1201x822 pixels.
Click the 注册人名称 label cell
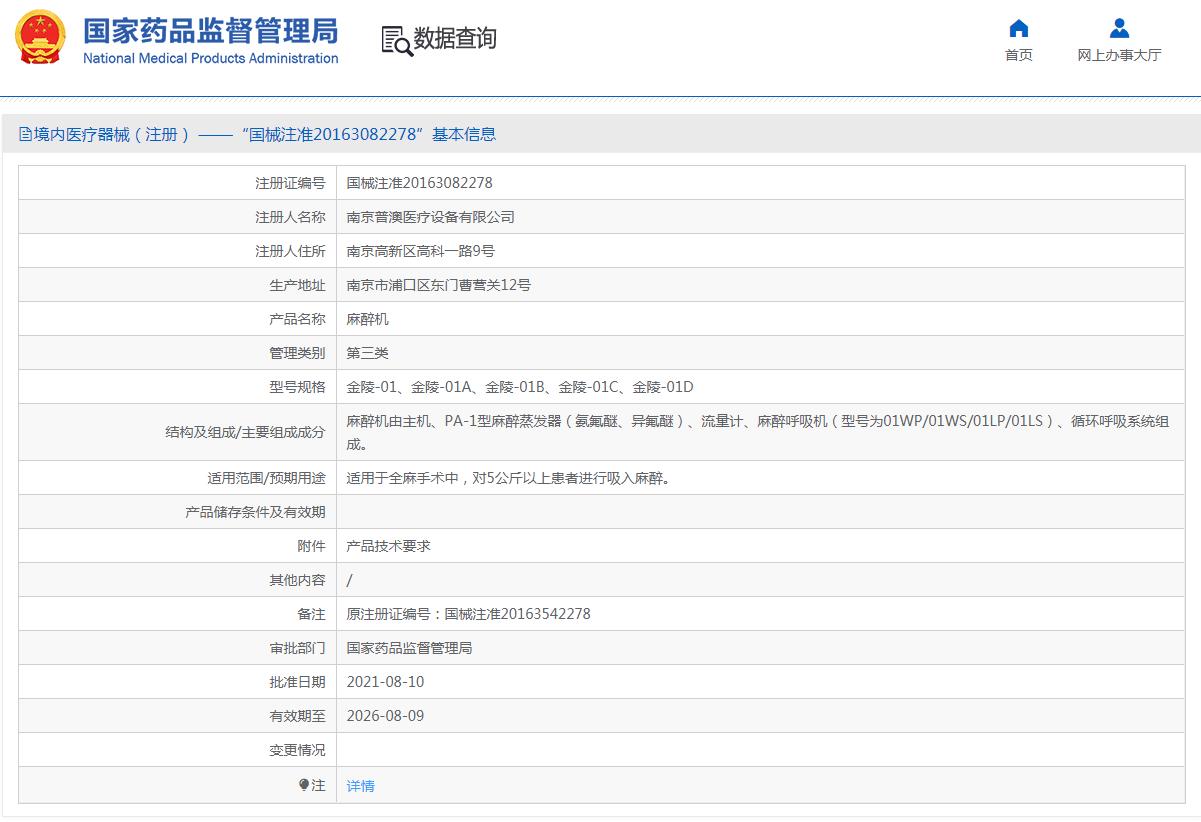pos(178,217)
